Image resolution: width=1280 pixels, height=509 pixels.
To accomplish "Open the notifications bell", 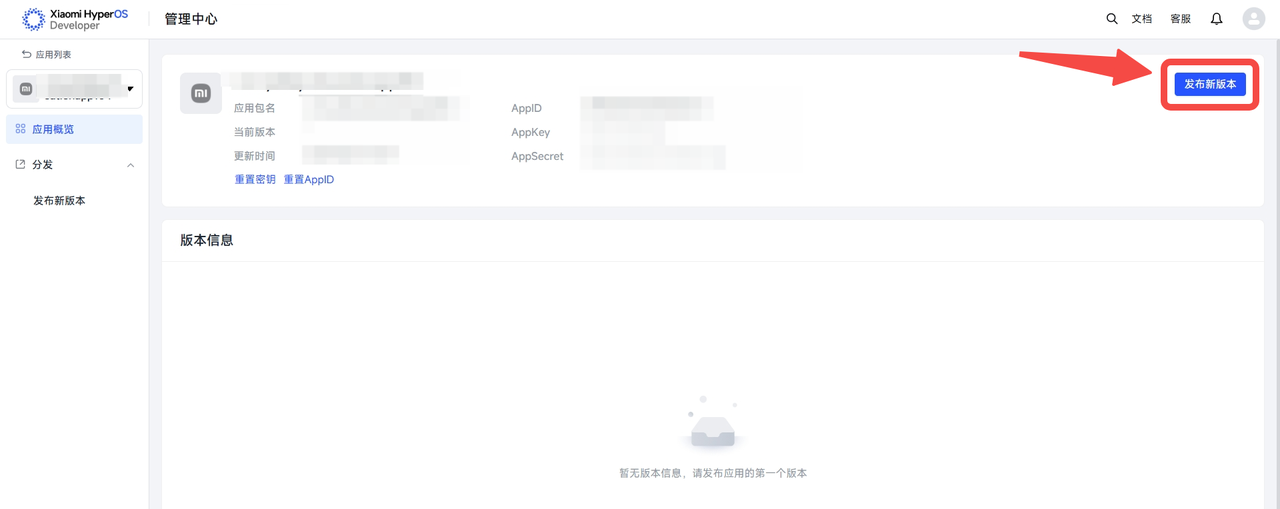I will coord(1216,19).
